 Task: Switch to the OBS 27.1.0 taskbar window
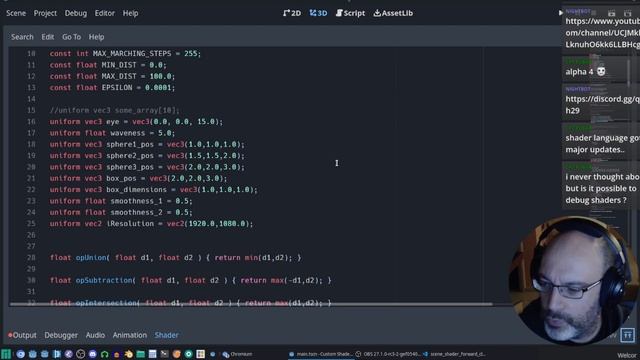point(388,354)
